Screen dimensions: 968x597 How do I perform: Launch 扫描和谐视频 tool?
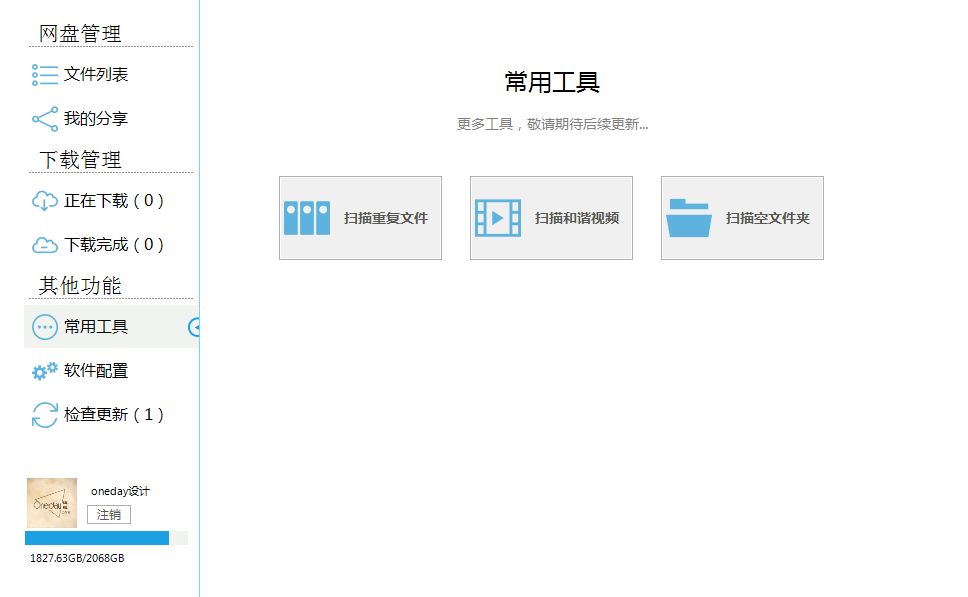[x=551, y=218]
